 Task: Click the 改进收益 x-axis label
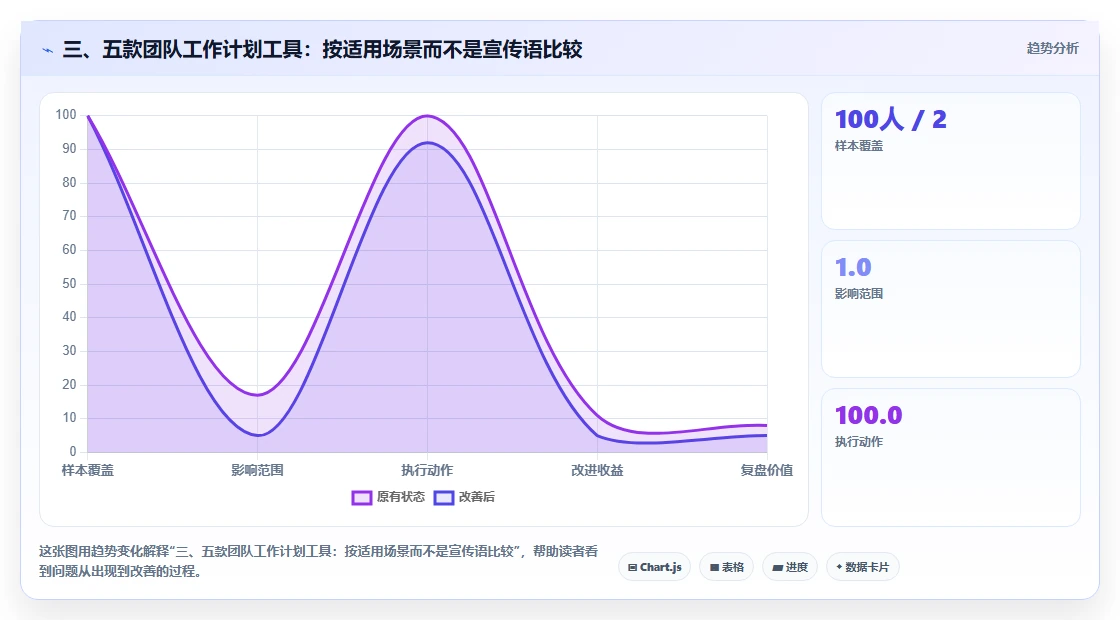pyautogui.click(x=597, y=470)
